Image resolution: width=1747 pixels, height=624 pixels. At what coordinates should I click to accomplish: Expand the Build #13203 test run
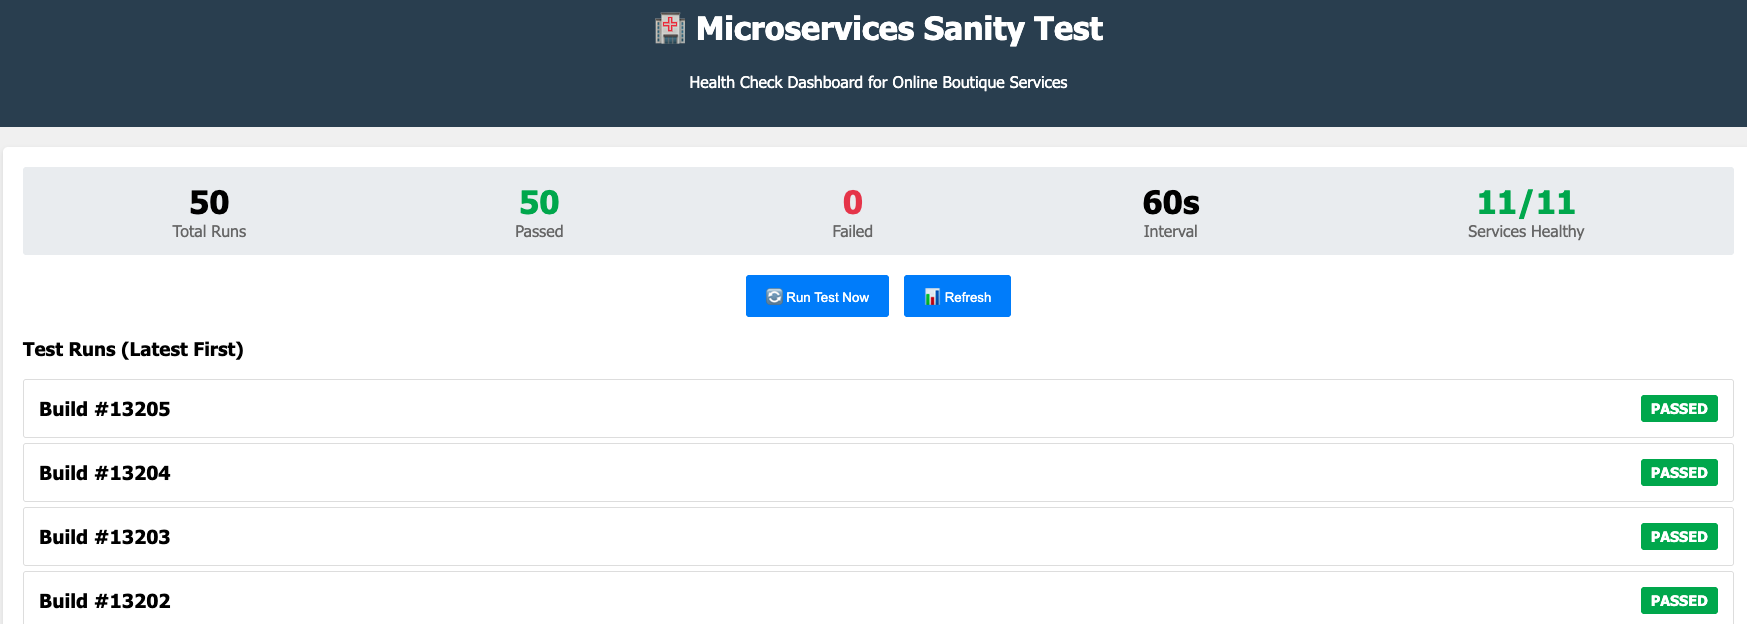tap(878, 536)
